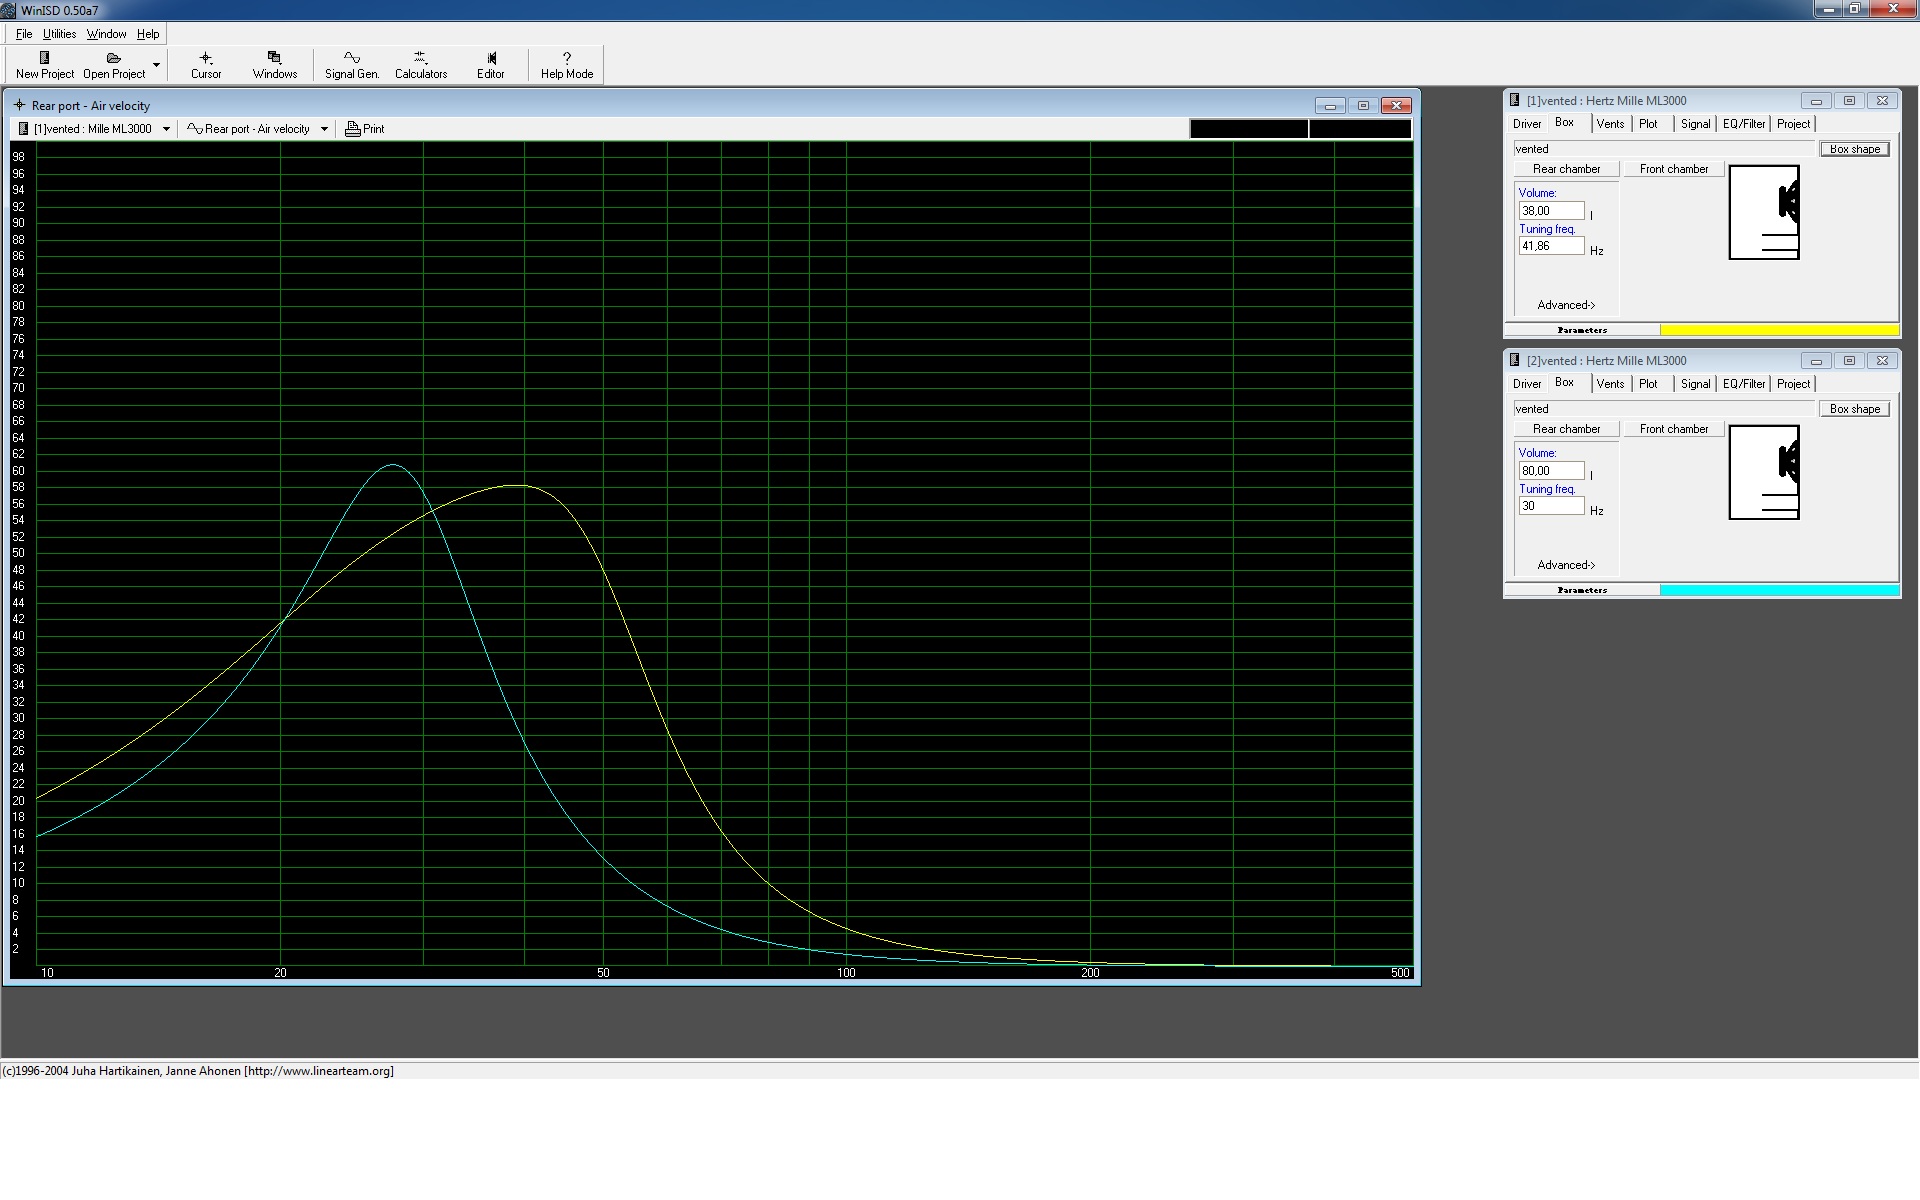Image resolution: width=1920 pixels, height=1200 pixels.
Task: Click Front chamber button in project 1
Action: point(1674,169)
